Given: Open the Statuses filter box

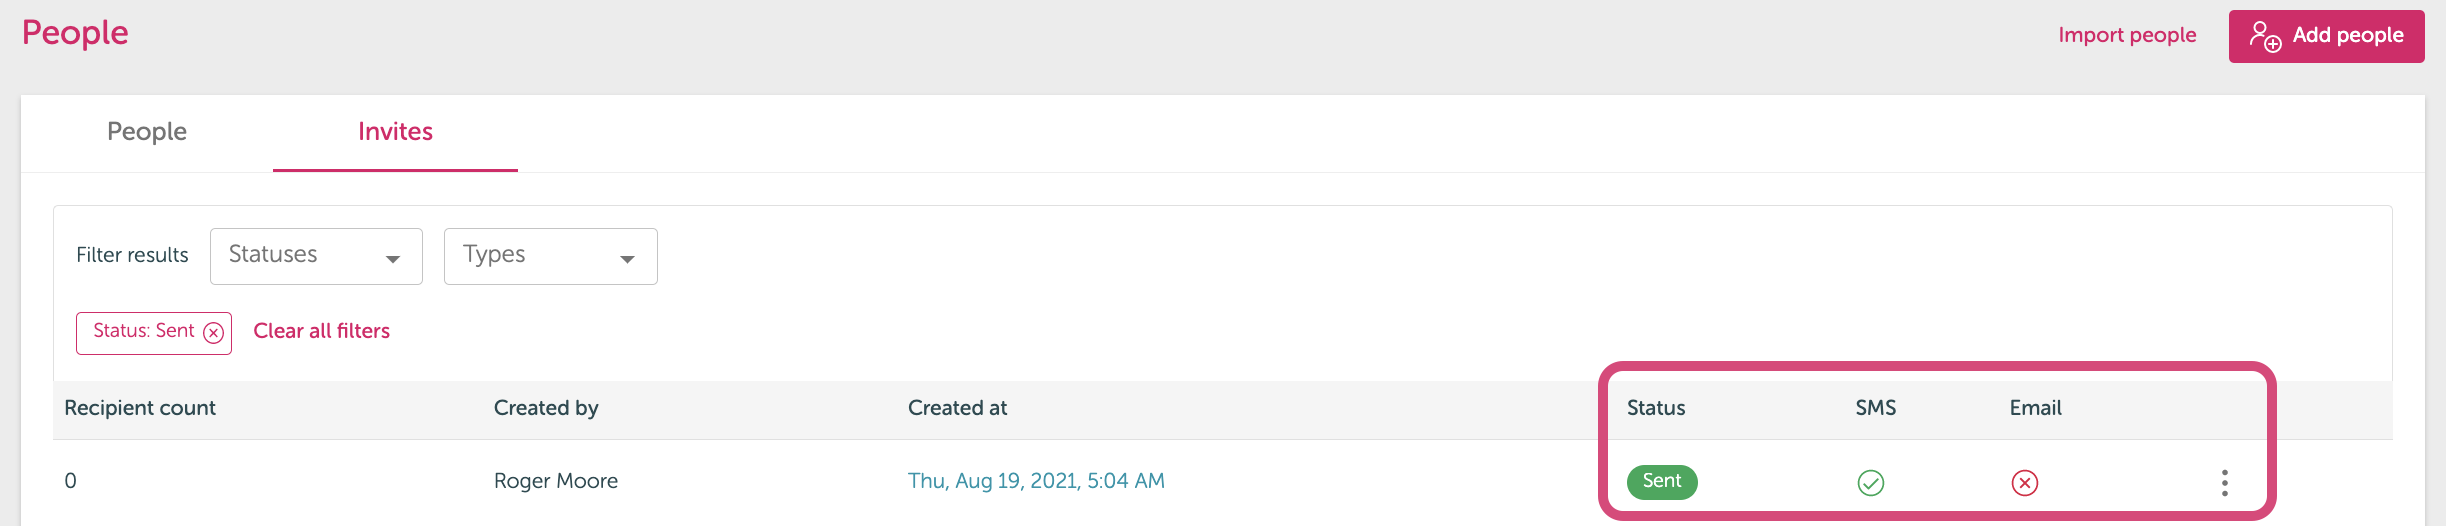Looking at the screenshot, I should [316, 256].
